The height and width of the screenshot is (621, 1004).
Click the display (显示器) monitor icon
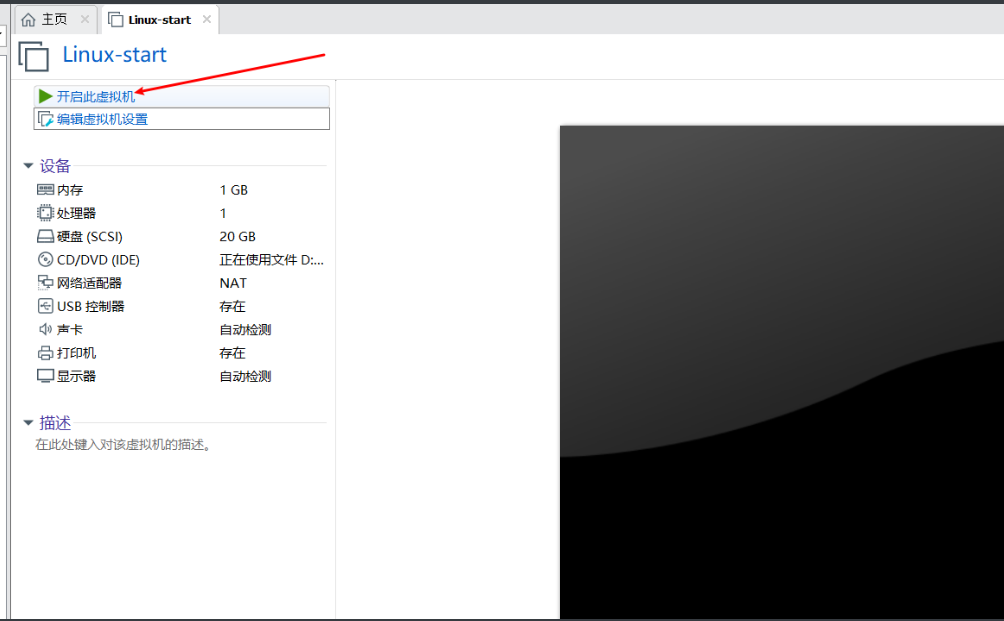(x=45, y=376)
